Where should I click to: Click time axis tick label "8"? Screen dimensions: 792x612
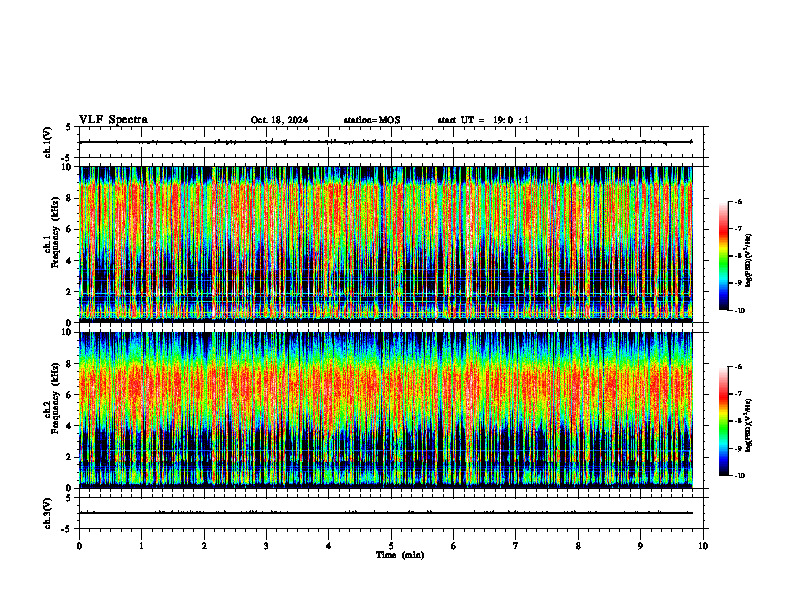[x=578, y=546]
